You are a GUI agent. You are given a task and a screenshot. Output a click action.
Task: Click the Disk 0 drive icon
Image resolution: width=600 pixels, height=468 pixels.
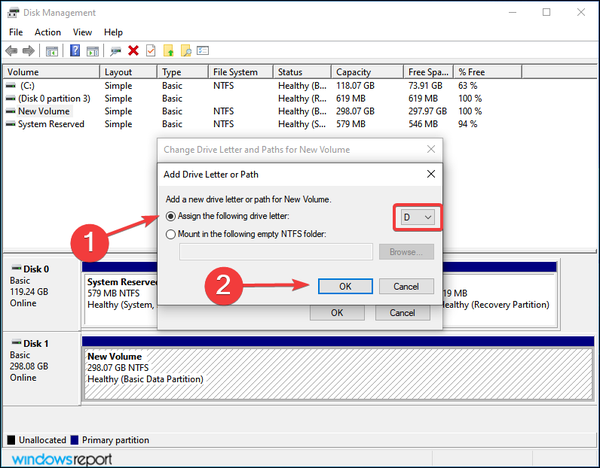pyautogui.click(x=16, y=267)
